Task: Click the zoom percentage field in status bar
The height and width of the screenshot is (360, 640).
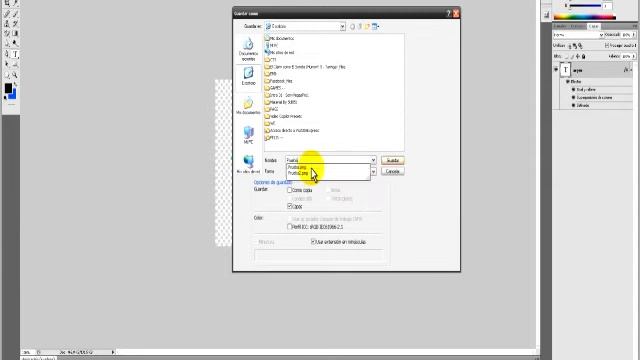Action: point(27,352)
